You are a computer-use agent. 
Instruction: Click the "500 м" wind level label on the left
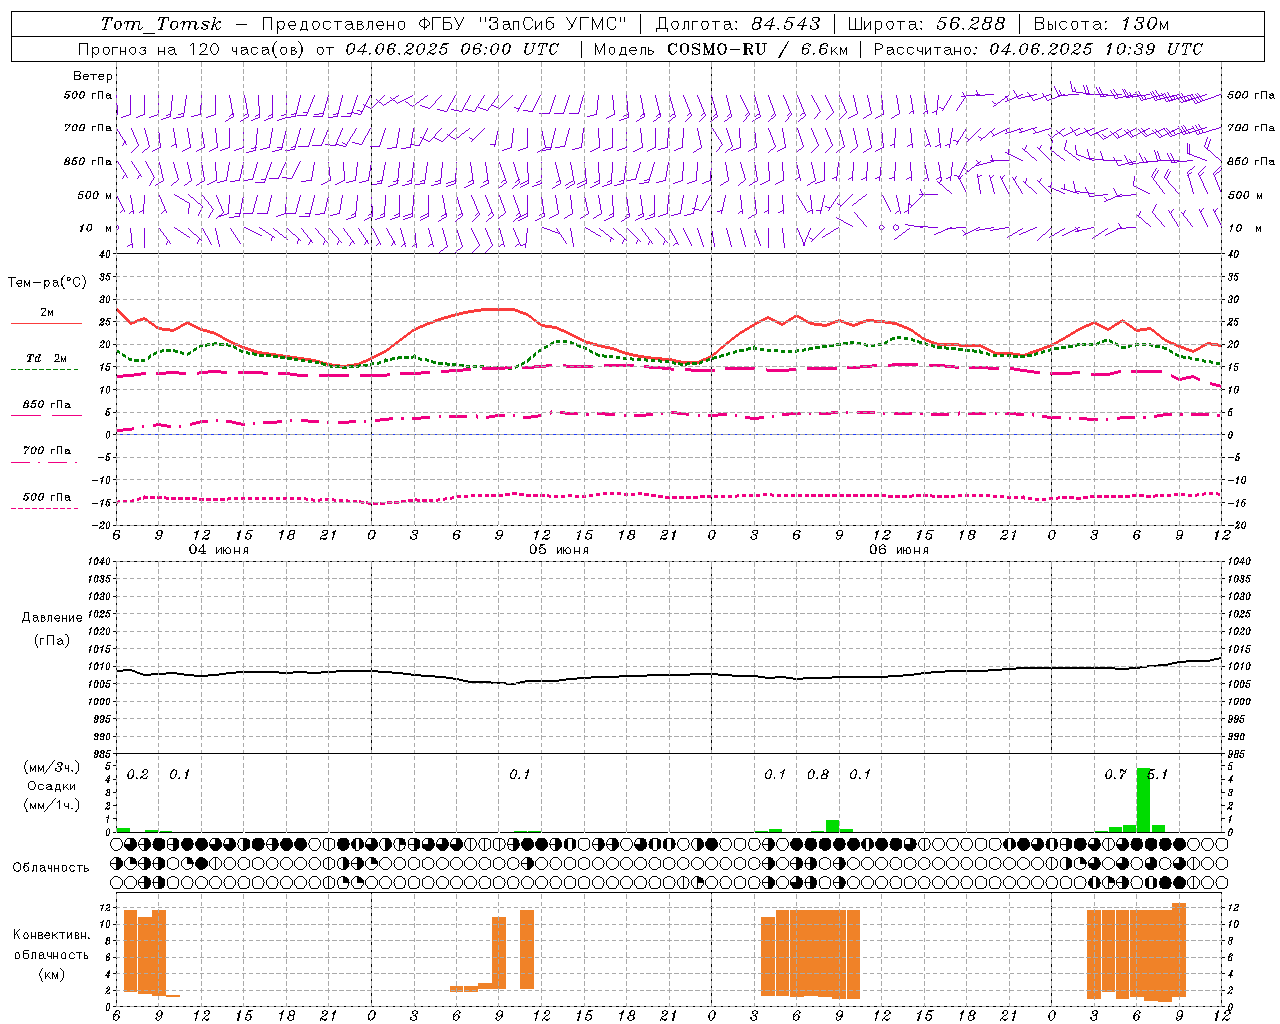click(95, 195)
